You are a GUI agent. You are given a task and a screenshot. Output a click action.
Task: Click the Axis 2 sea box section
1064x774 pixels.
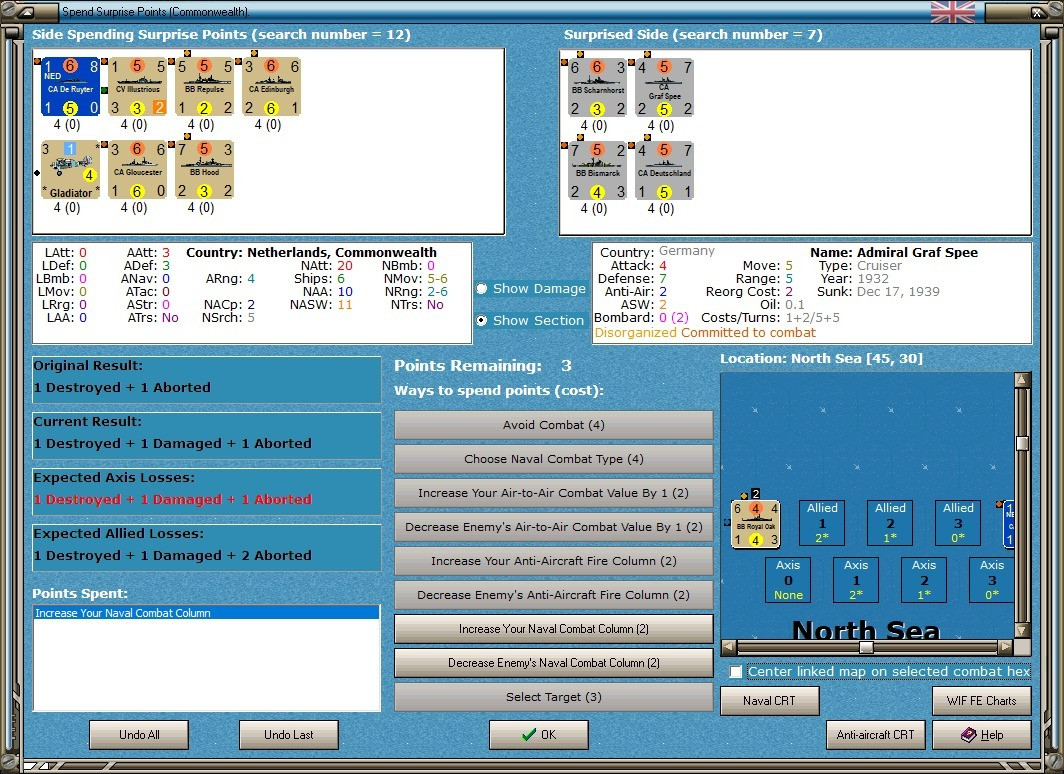click(924, 579)
